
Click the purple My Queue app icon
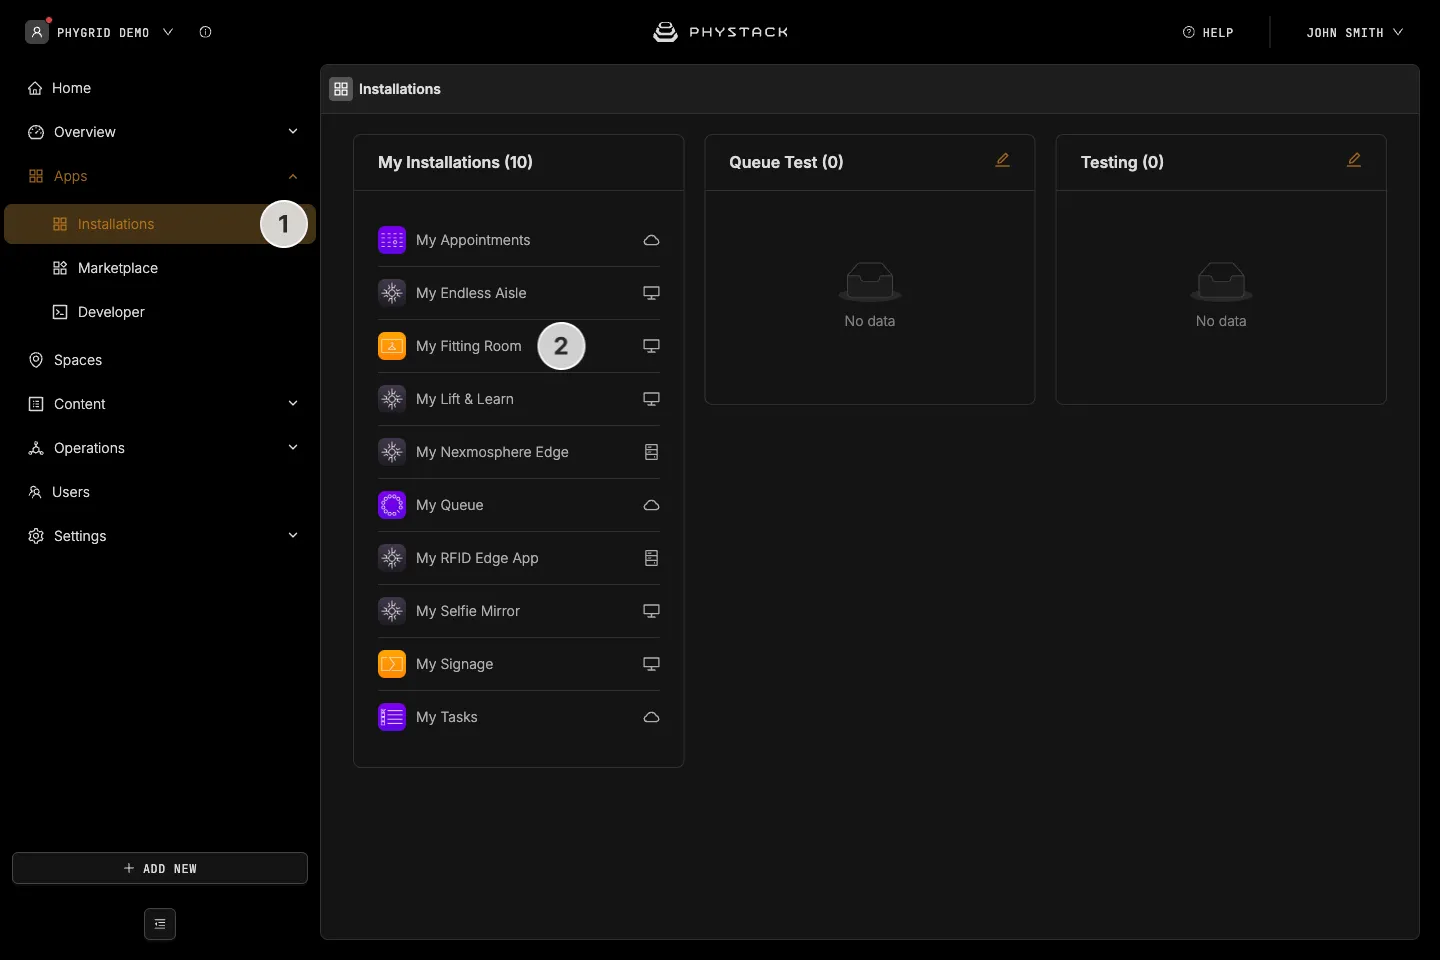392,505
